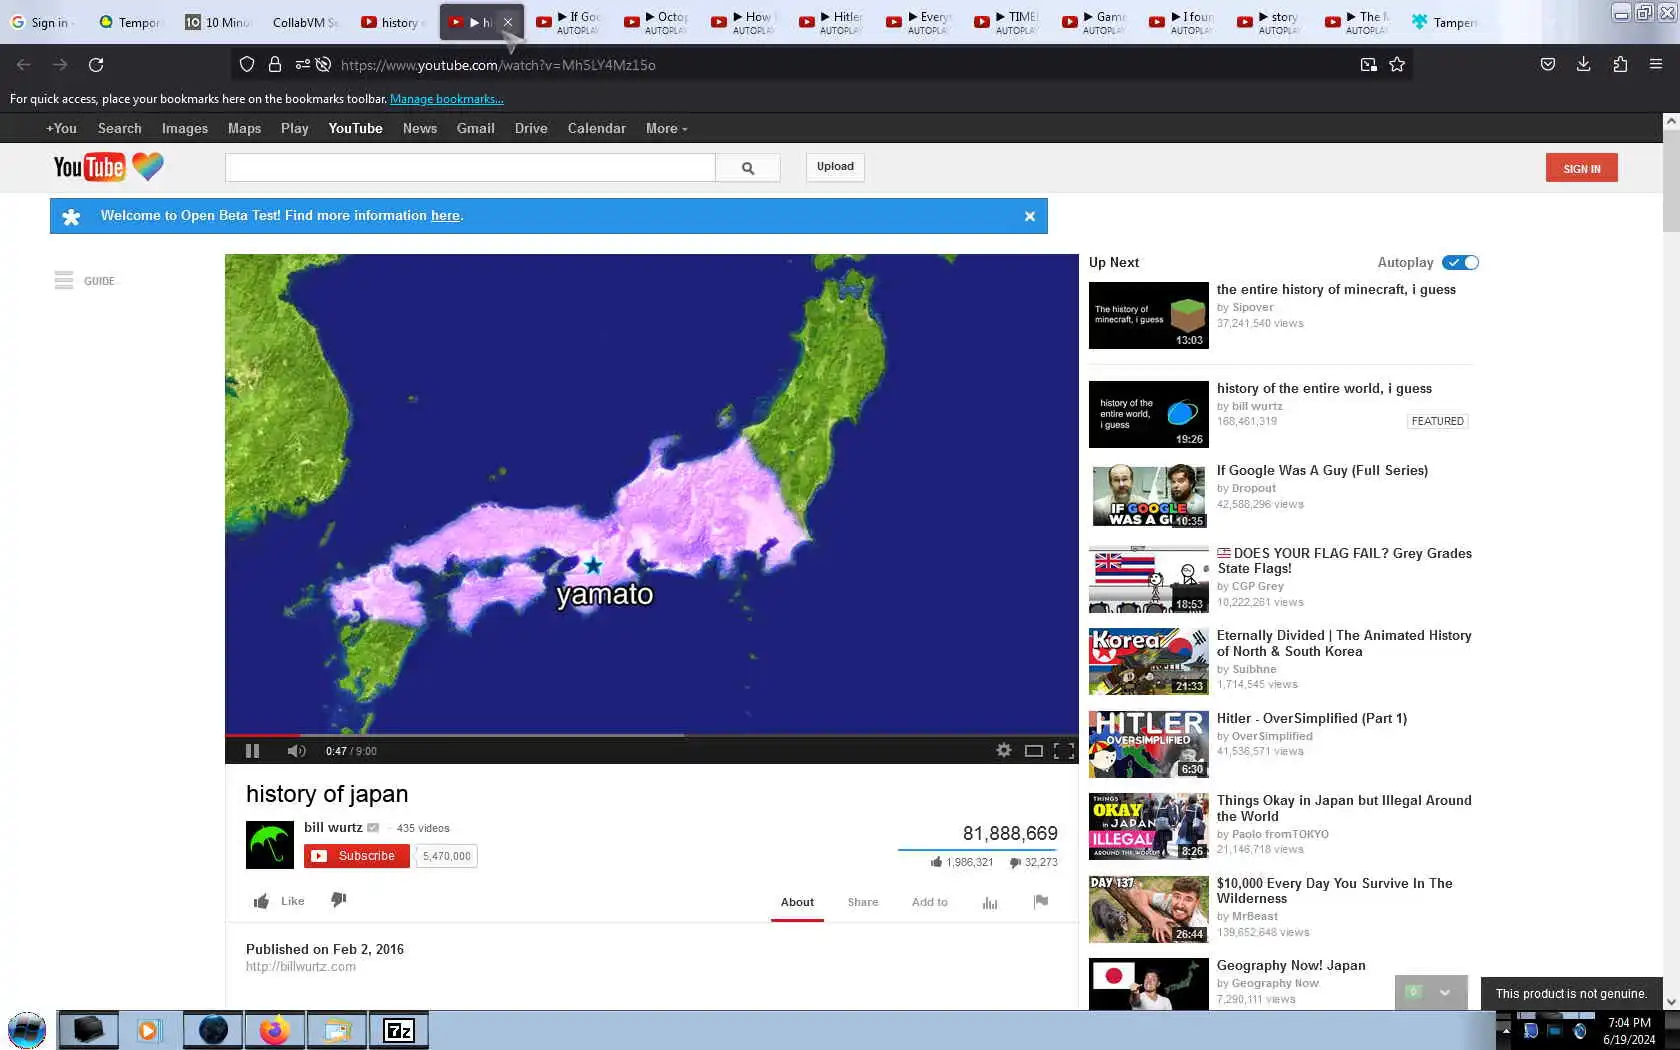
Task: Mute the video volume speaker icon
Action: click(296, 751)
